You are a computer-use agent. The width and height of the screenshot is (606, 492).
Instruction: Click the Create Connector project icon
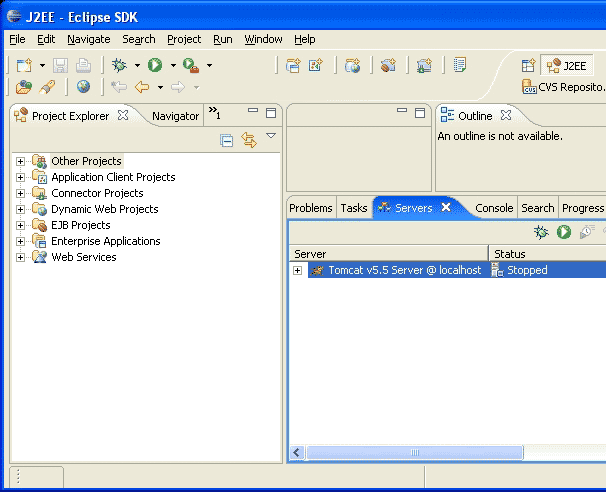pos(424,65)
